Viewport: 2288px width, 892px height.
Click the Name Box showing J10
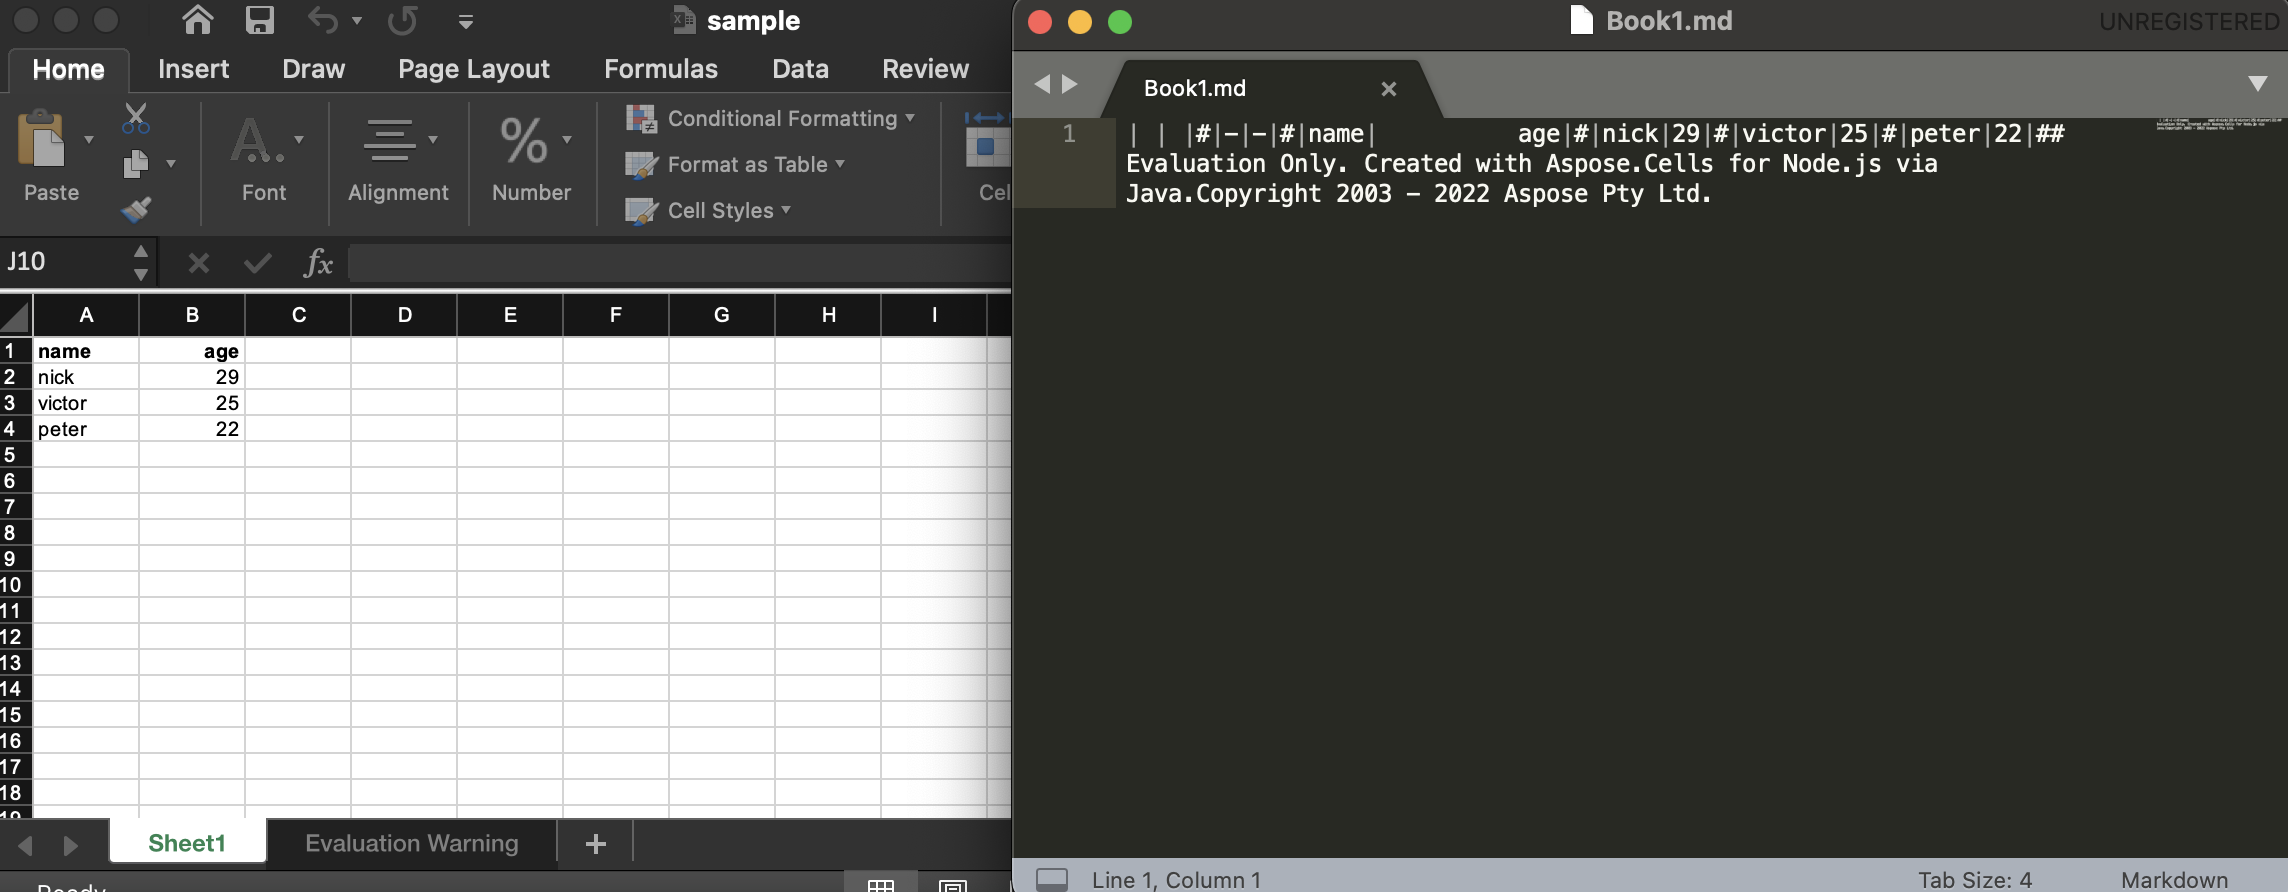pos(65,262)
